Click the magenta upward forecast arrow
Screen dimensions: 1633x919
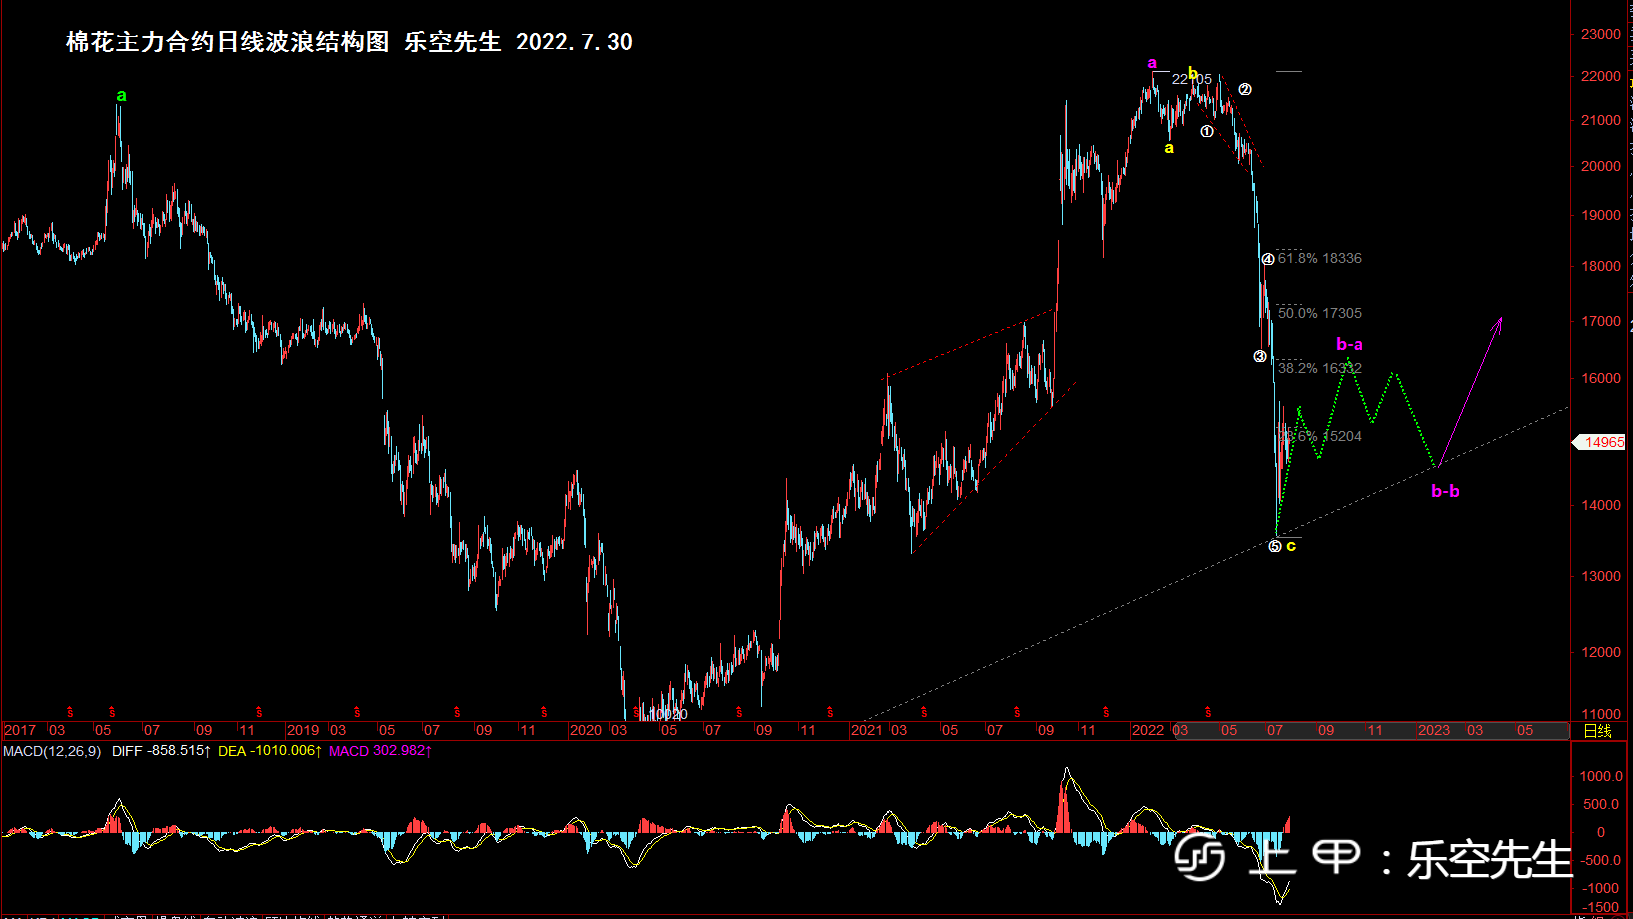click(1470, 392)
